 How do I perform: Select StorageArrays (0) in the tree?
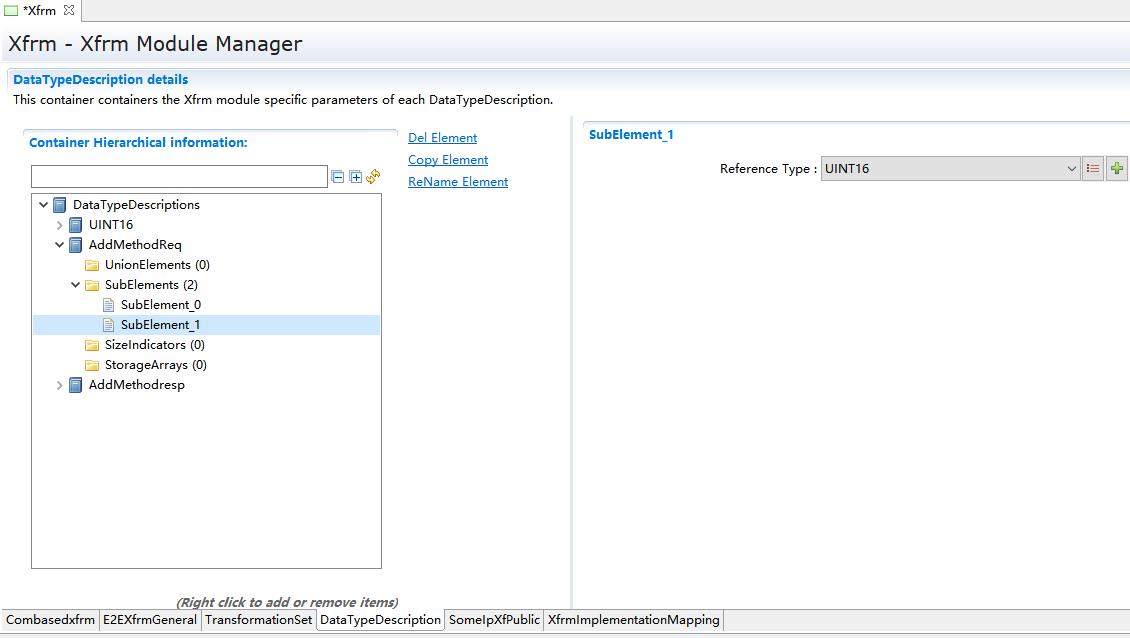[155, 365]
